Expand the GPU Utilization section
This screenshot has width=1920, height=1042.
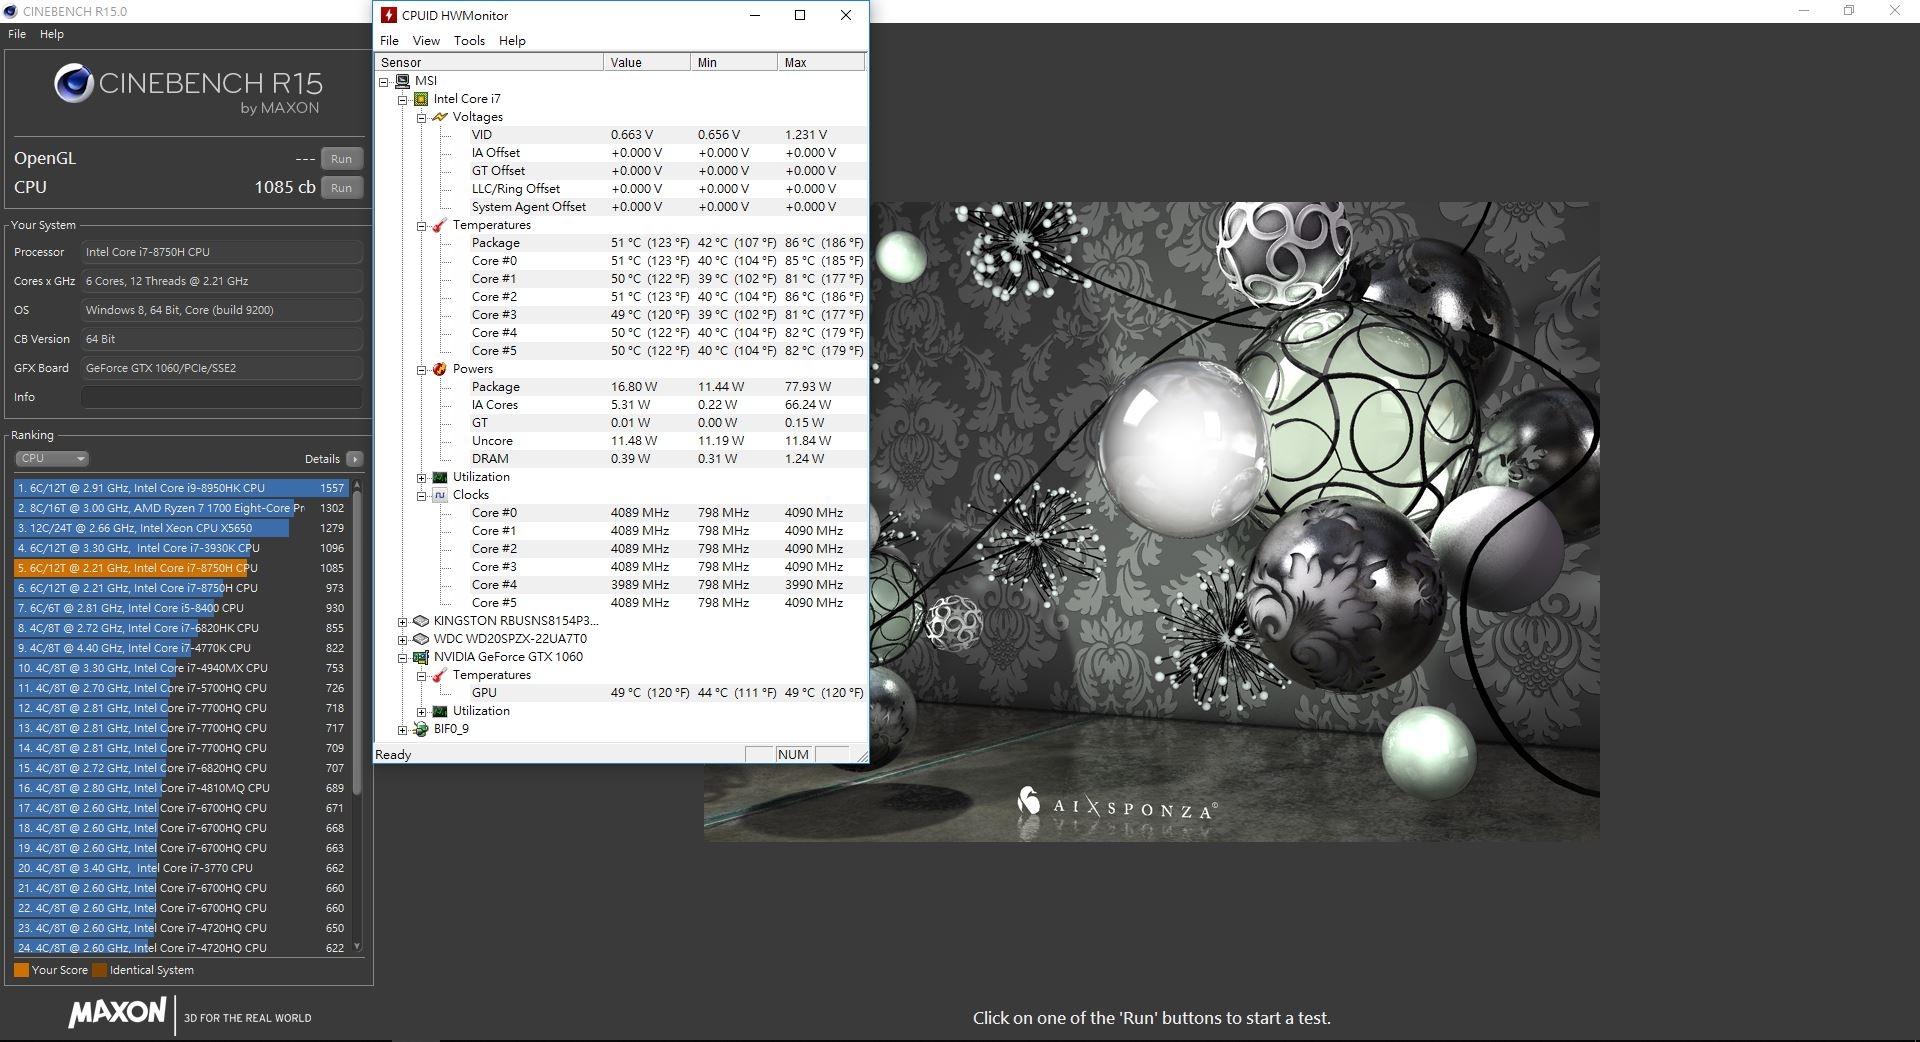421,712
